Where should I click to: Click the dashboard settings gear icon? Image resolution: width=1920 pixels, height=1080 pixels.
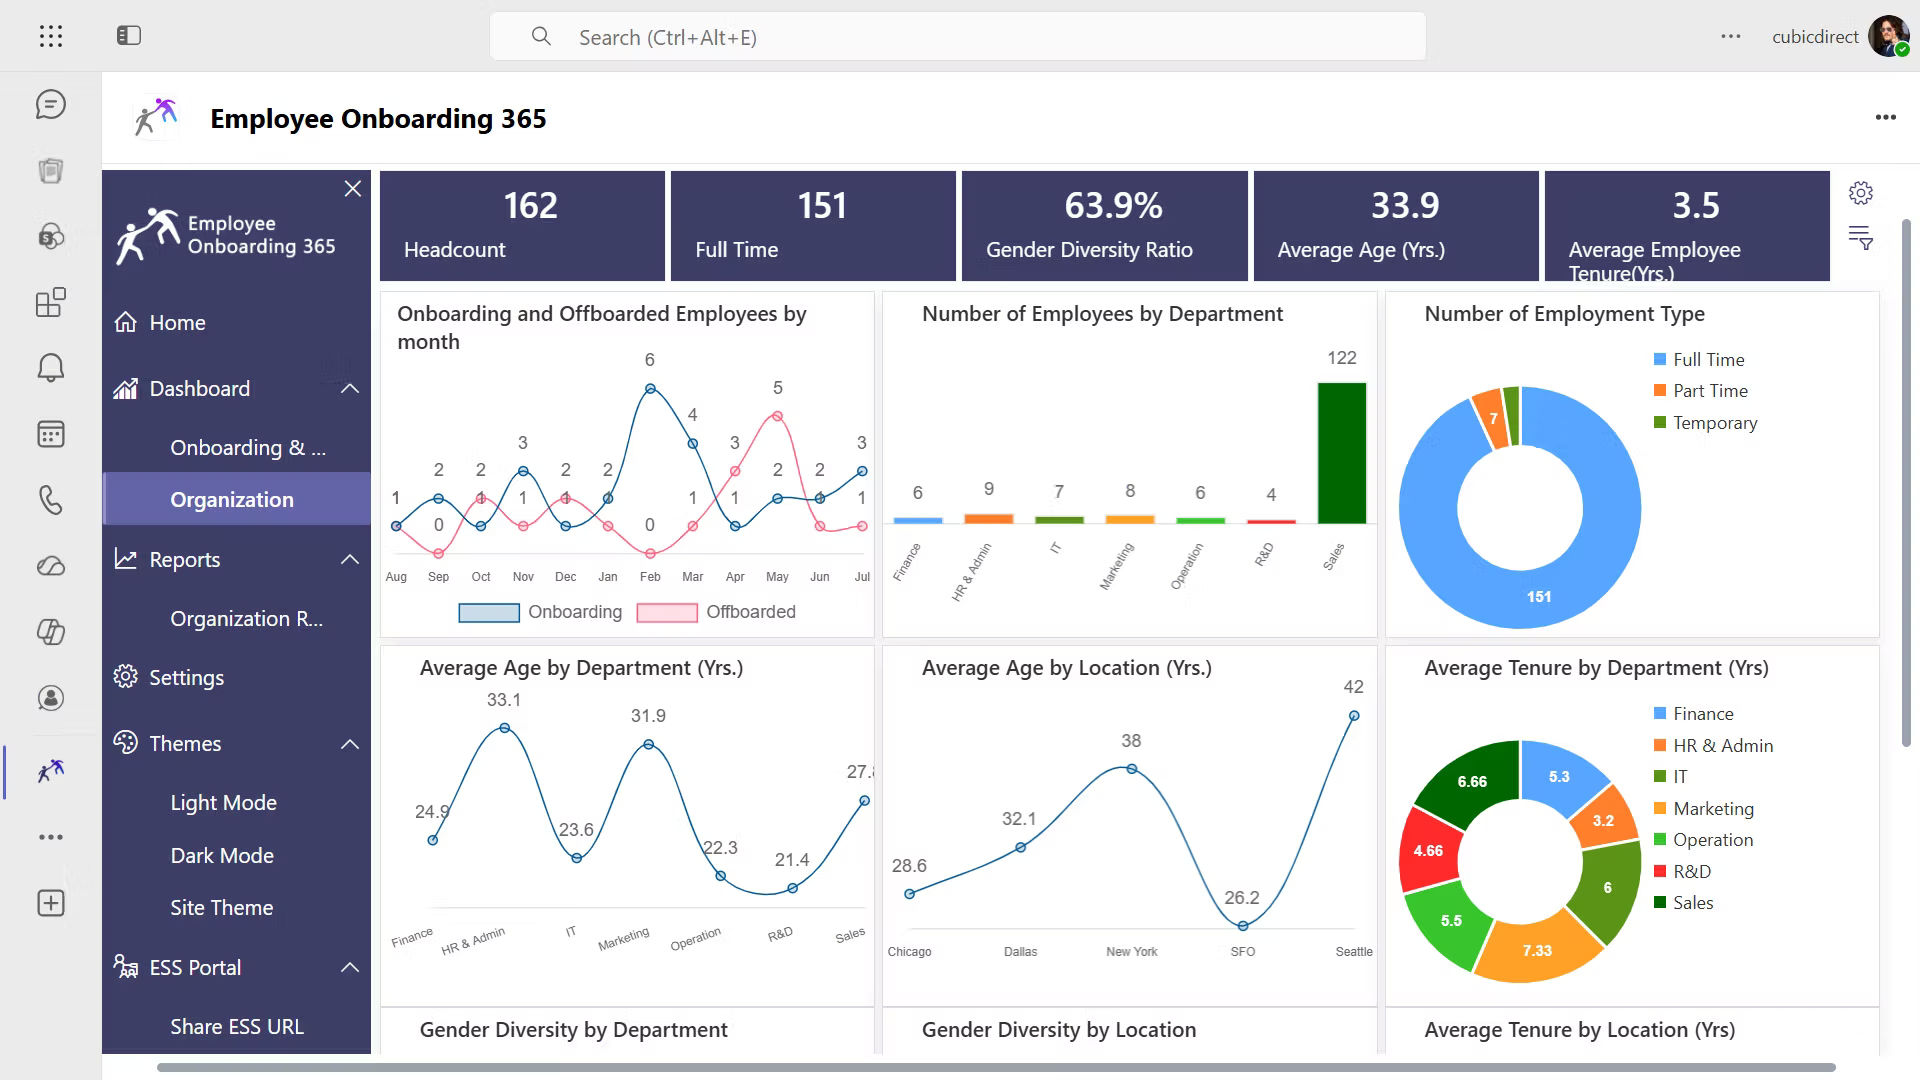click(x=1860, y=193)
